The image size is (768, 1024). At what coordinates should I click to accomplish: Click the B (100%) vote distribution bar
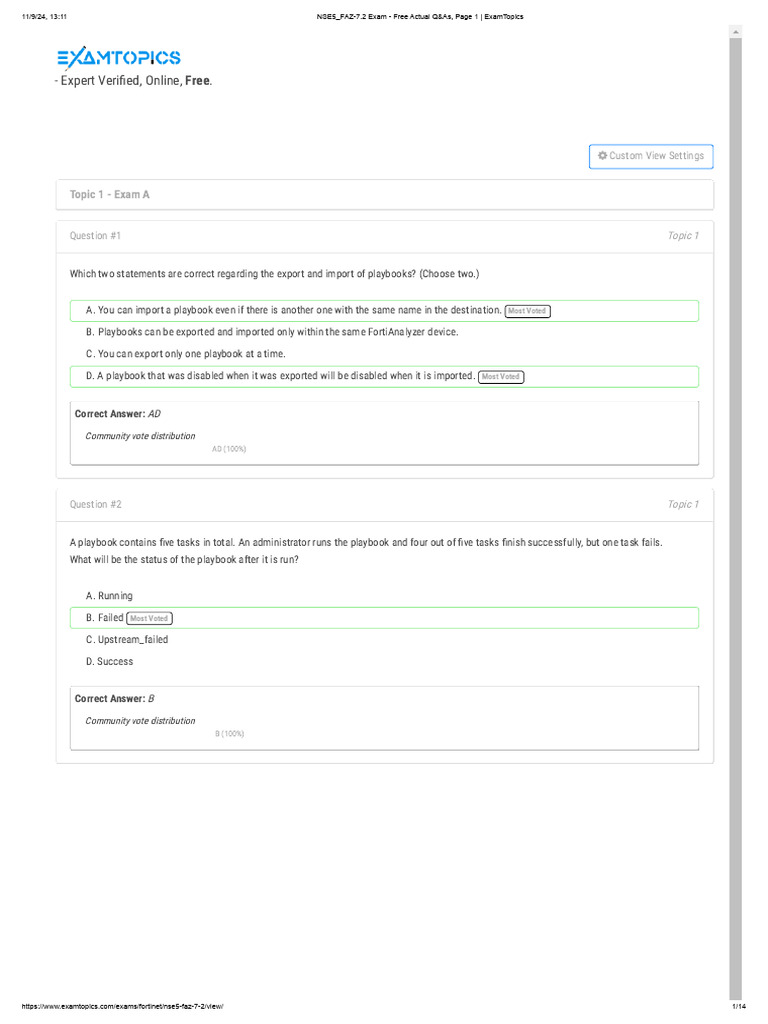(x=229, y=734)
